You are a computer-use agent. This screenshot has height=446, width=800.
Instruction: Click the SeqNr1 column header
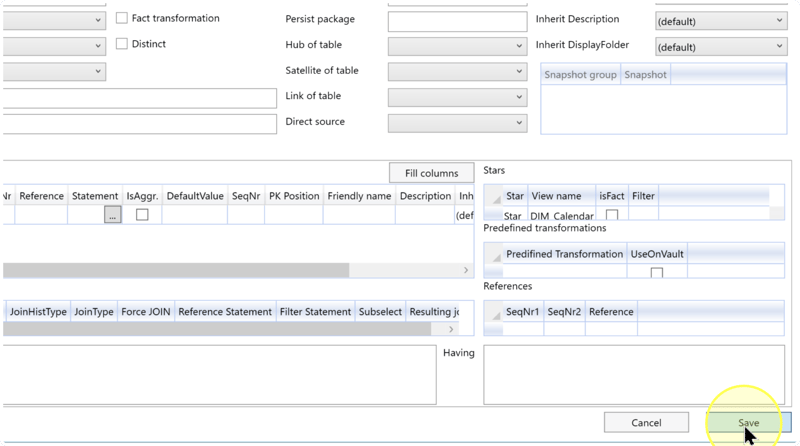(x=522, y=312)
